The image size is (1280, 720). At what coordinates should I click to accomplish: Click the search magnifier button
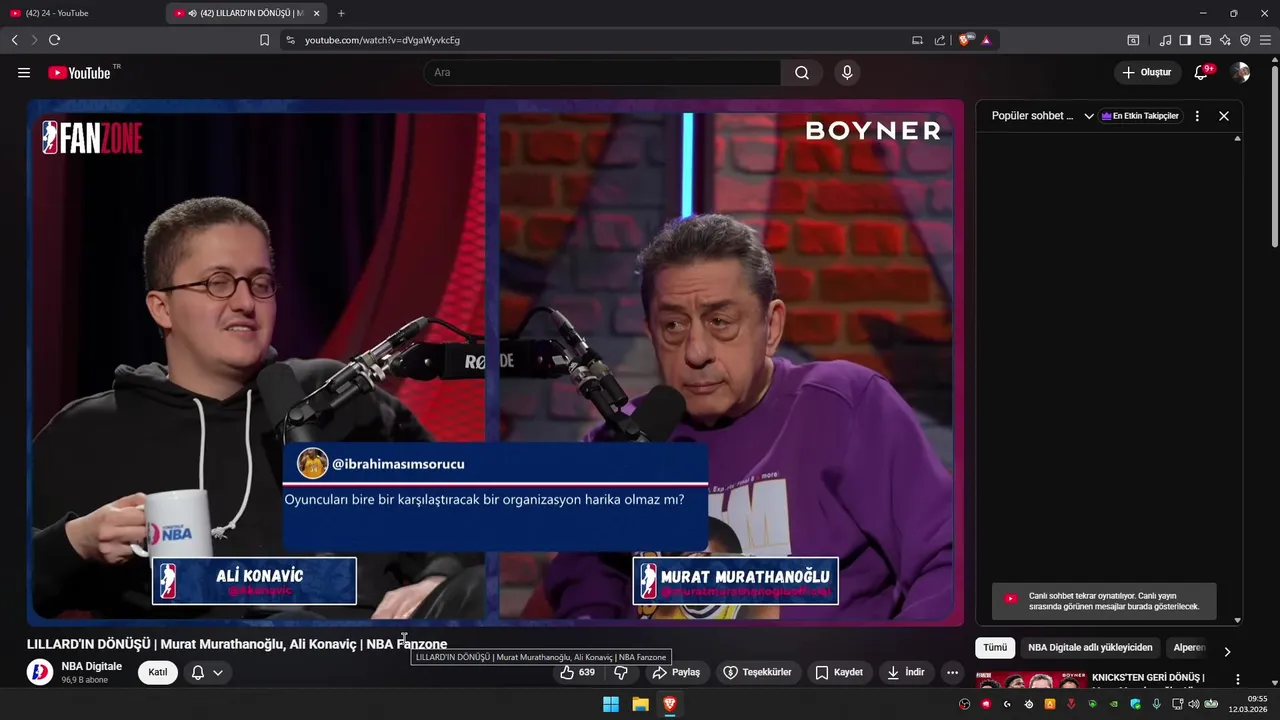pos(802,73)
